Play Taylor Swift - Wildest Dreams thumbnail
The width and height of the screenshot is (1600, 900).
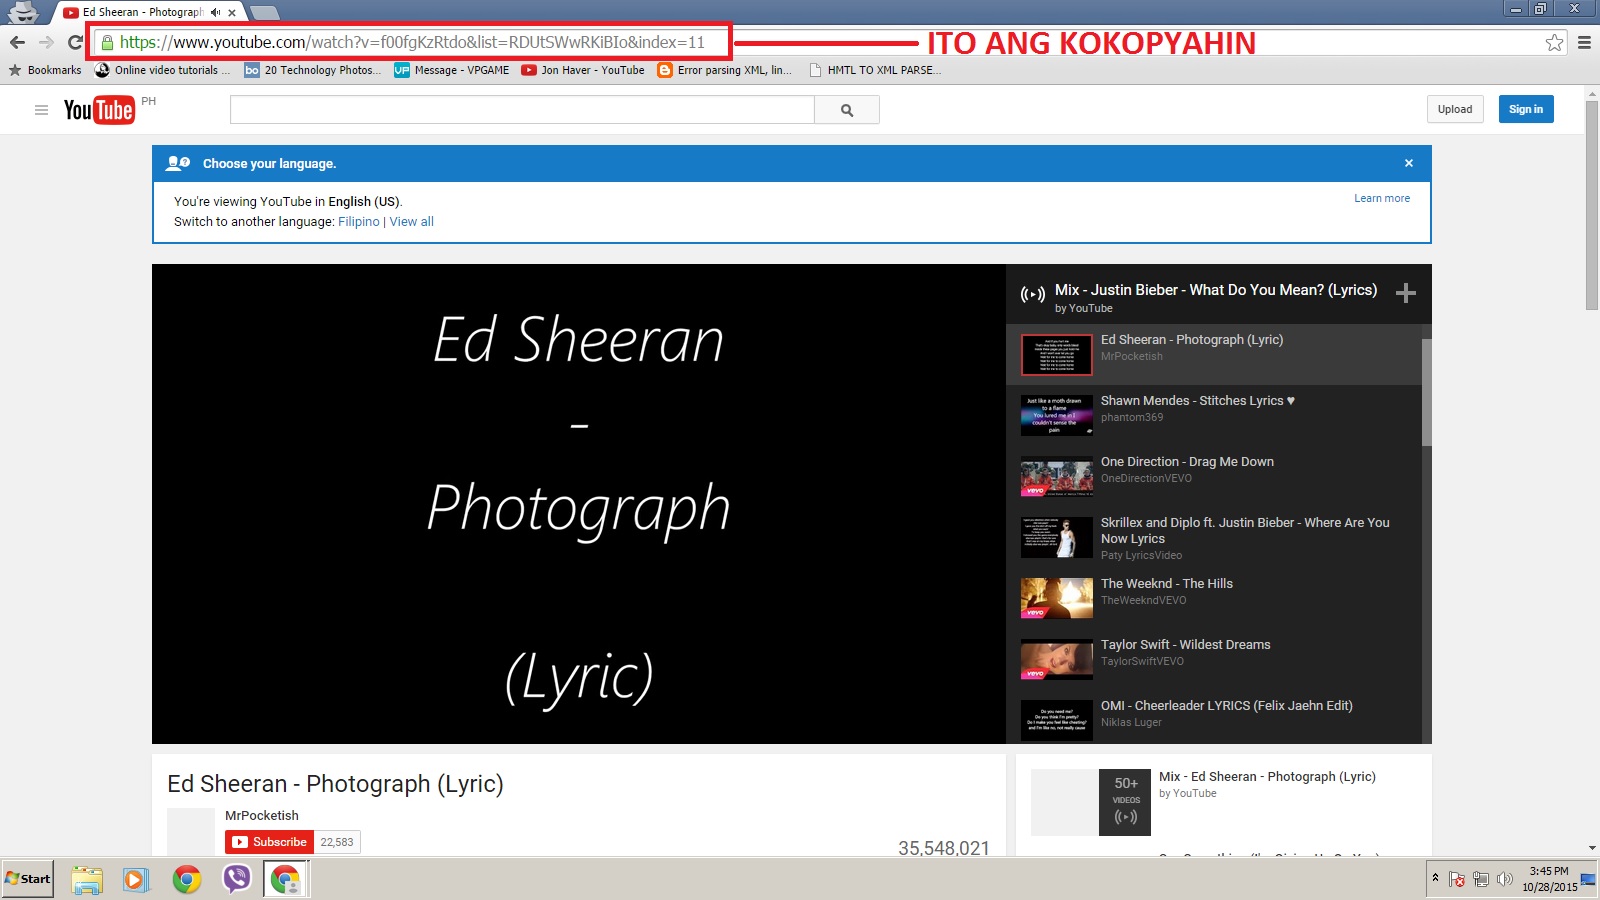coord(1057,660)
